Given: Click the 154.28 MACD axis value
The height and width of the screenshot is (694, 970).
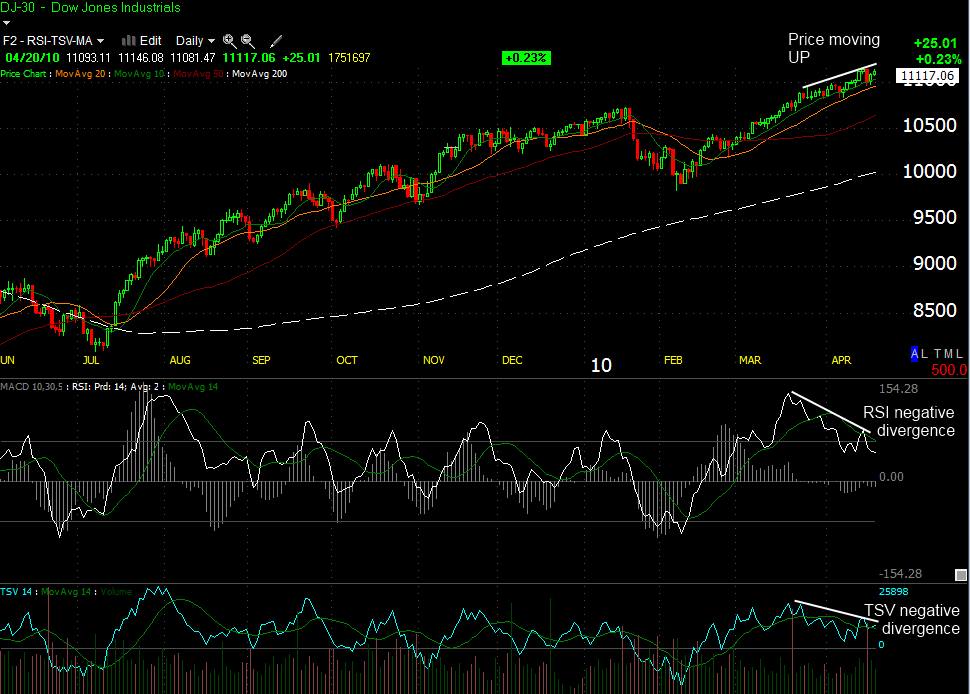Looking at the screenshot, I should (x=898, y=389).
